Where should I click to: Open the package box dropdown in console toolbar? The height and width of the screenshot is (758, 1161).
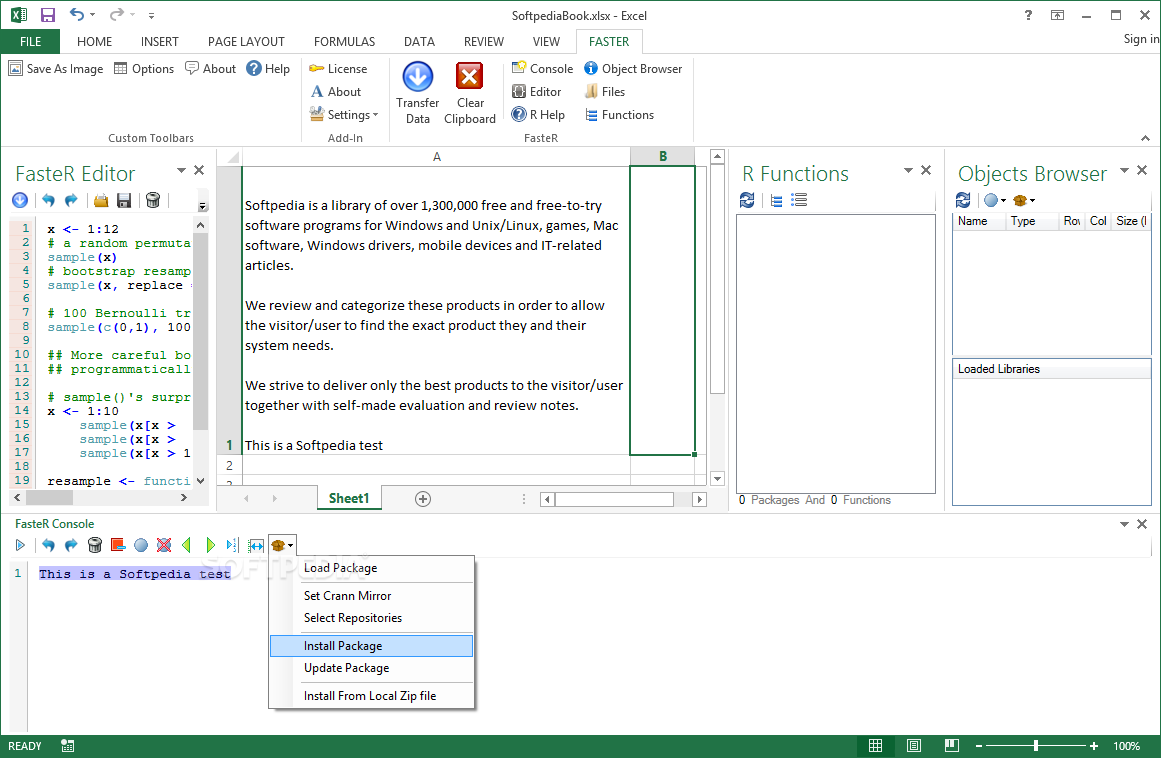tap(282, 546)
